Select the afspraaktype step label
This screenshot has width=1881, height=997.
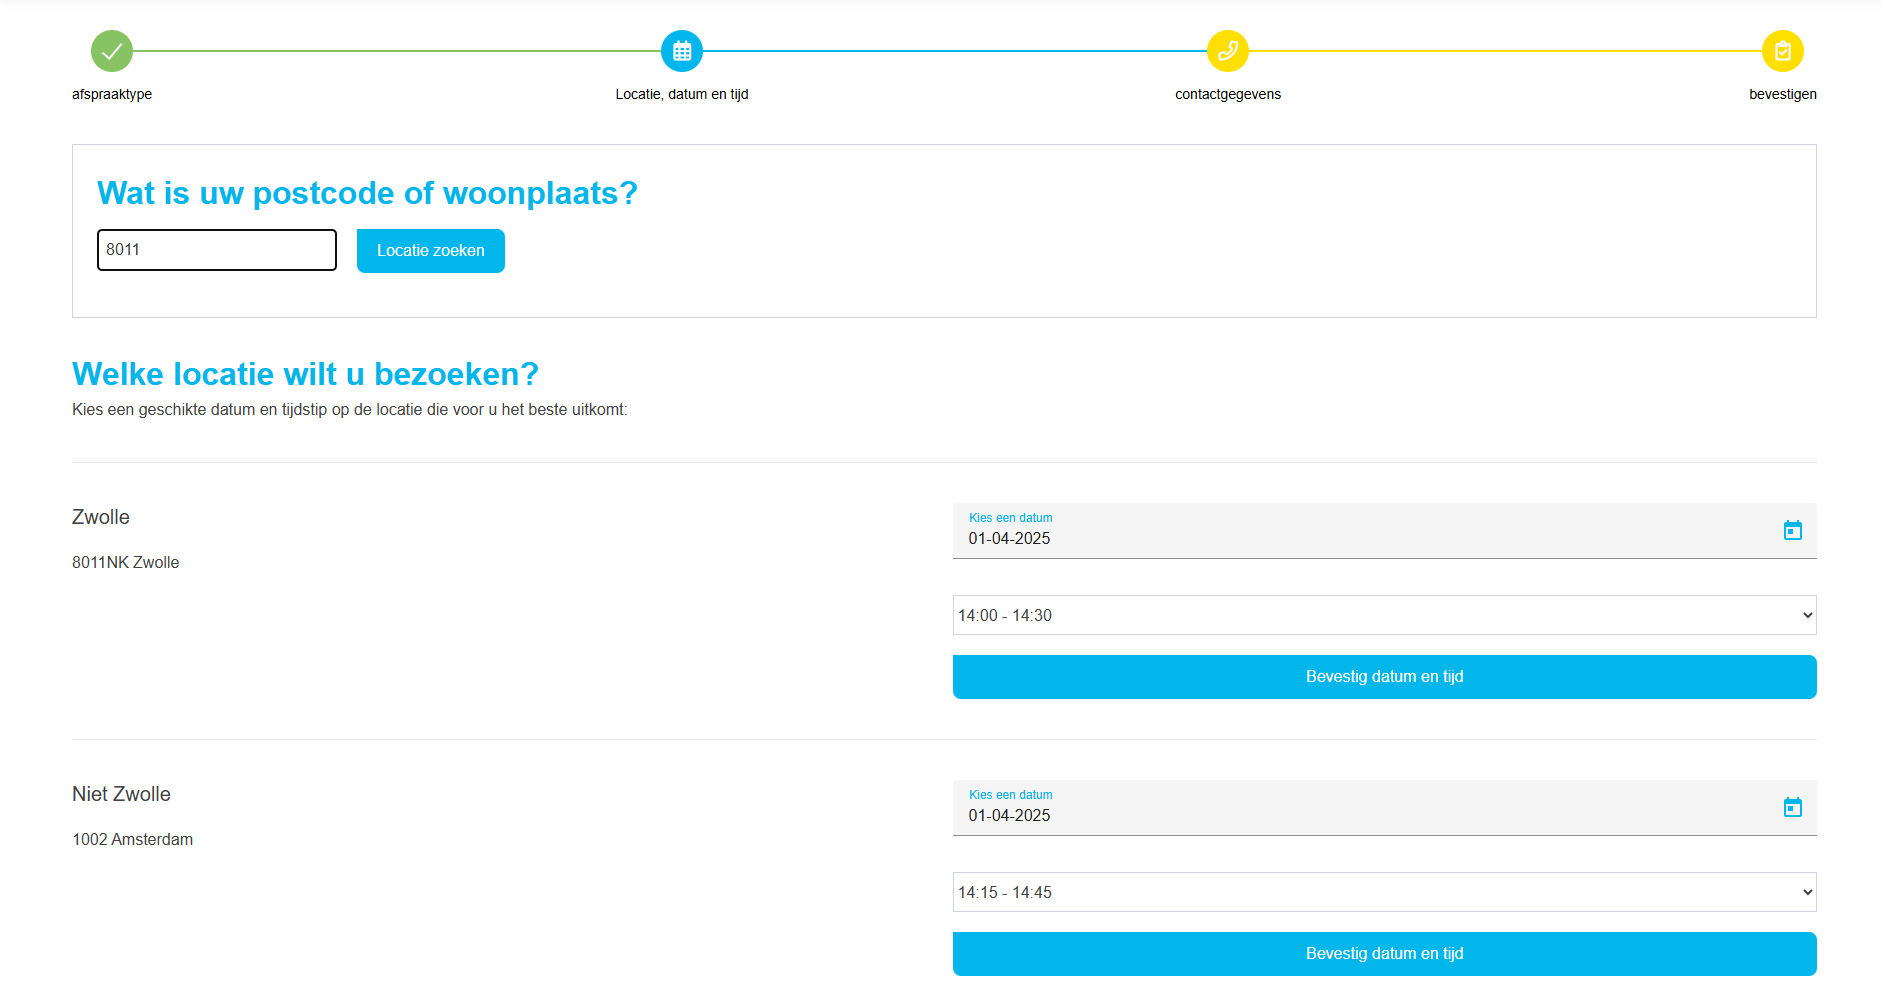(112, 94)
